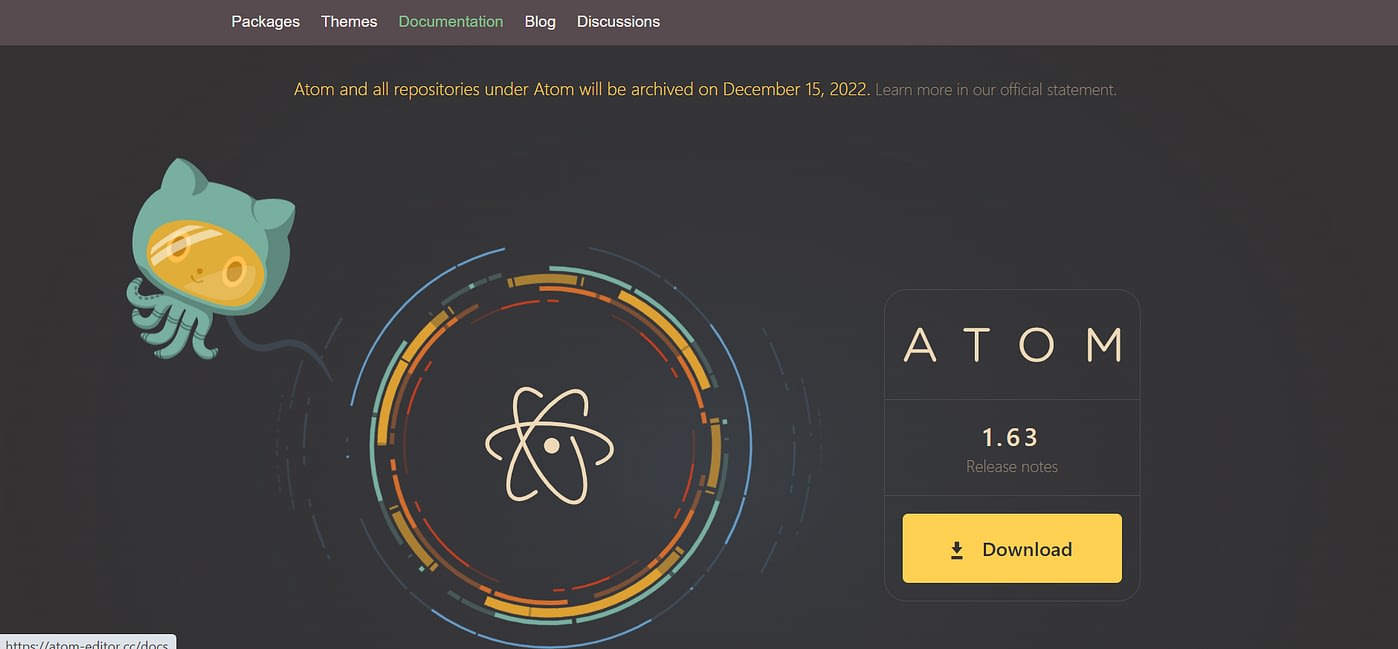Click the Octocat astronaut mascot

[210, 258]
